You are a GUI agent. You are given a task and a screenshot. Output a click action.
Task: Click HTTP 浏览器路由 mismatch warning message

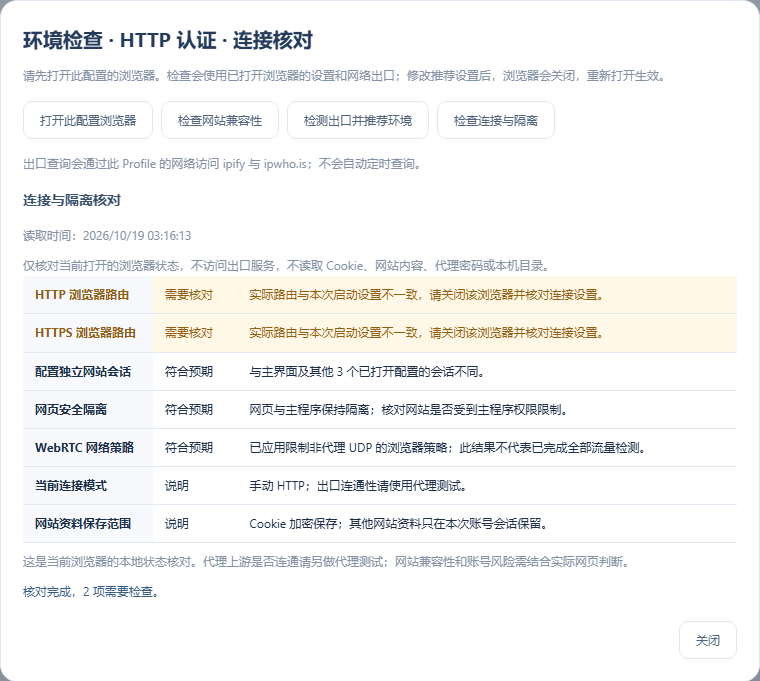426,295
